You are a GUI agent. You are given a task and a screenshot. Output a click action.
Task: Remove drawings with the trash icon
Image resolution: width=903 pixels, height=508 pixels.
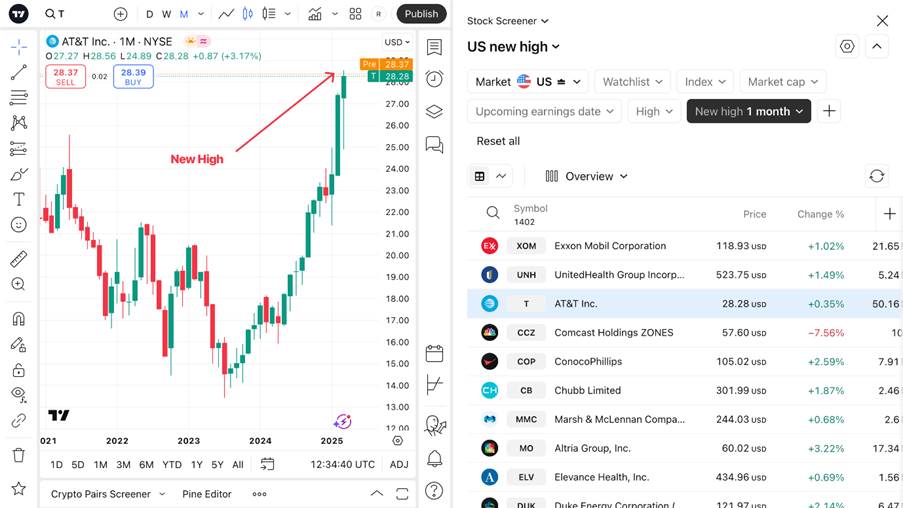[x=18, y=455]
